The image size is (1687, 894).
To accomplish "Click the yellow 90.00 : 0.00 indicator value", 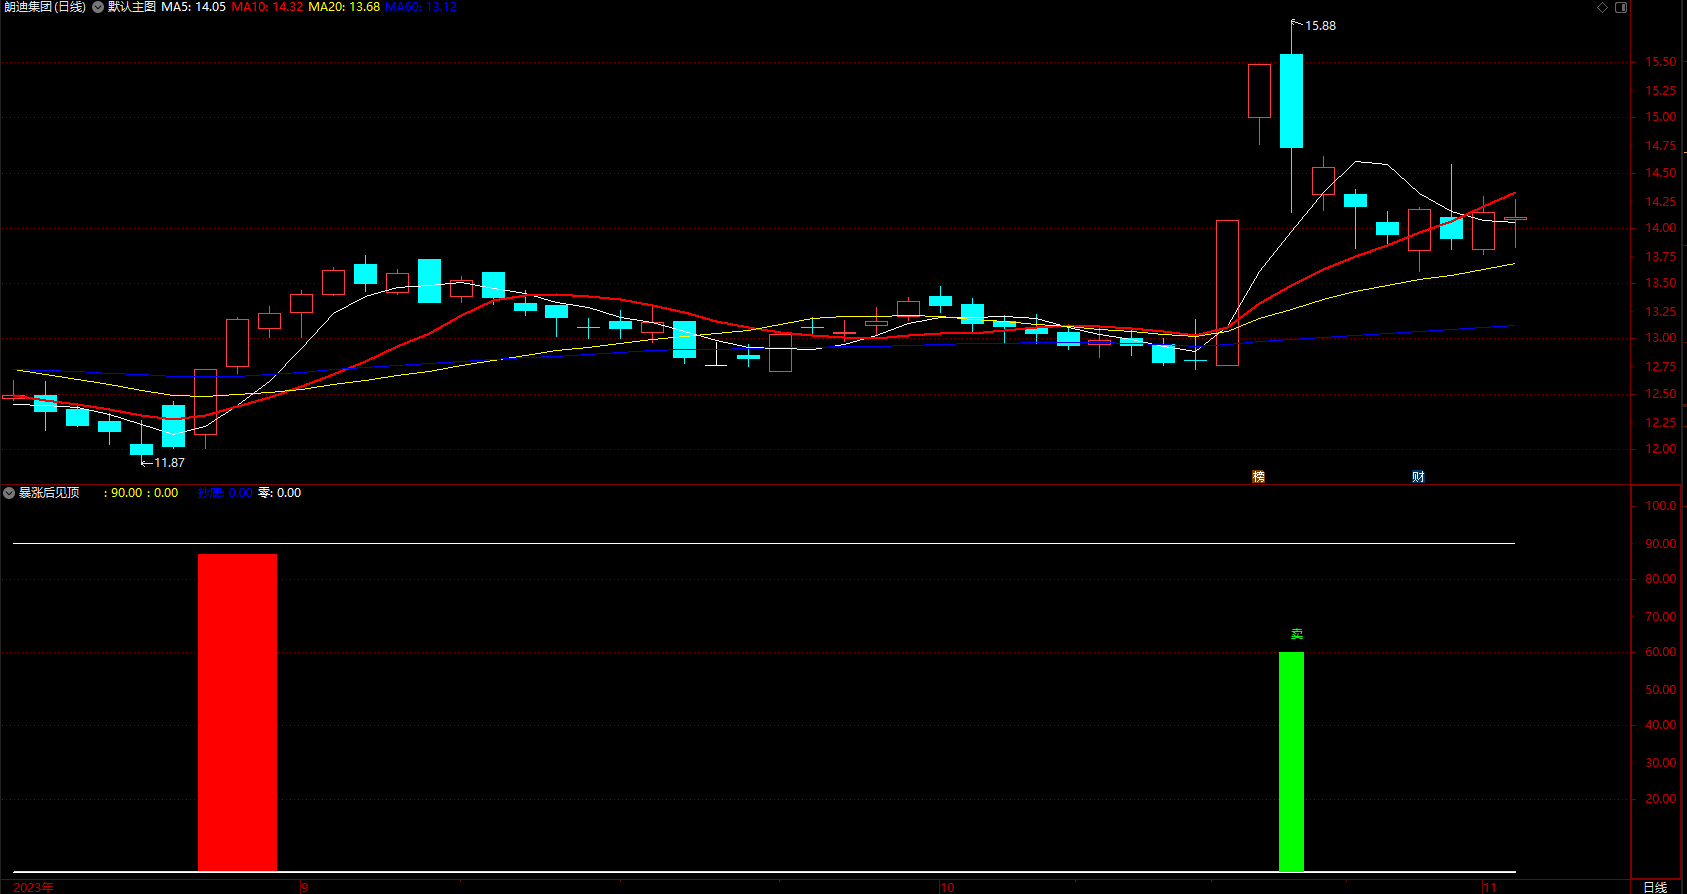I will tap(141, 493).
